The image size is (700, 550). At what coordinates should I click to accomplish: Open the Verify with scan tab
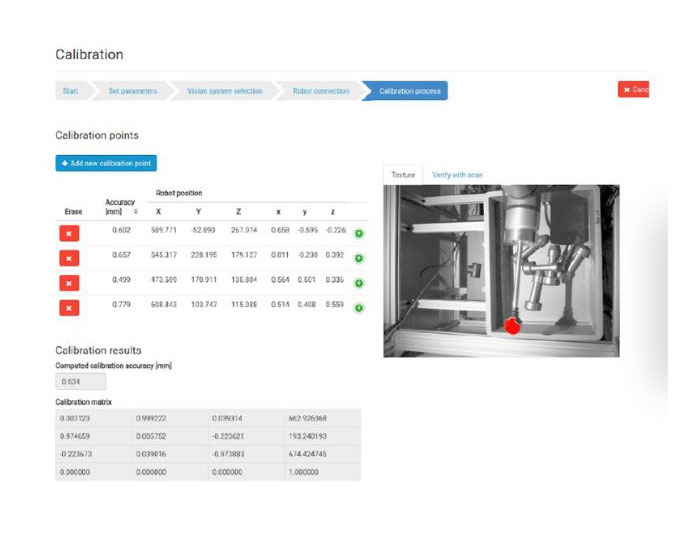coord(457,175)
